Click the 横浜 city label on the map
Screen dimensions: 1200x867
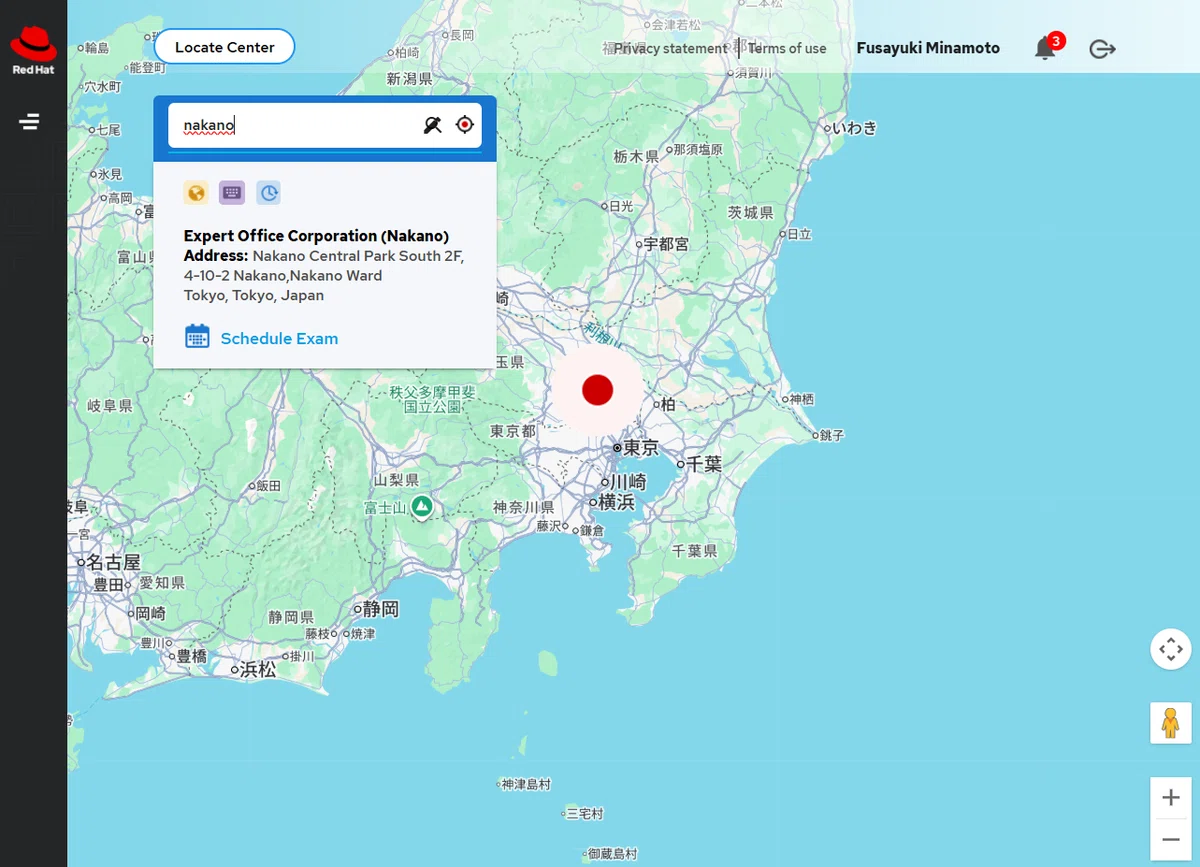click(616, 502)
